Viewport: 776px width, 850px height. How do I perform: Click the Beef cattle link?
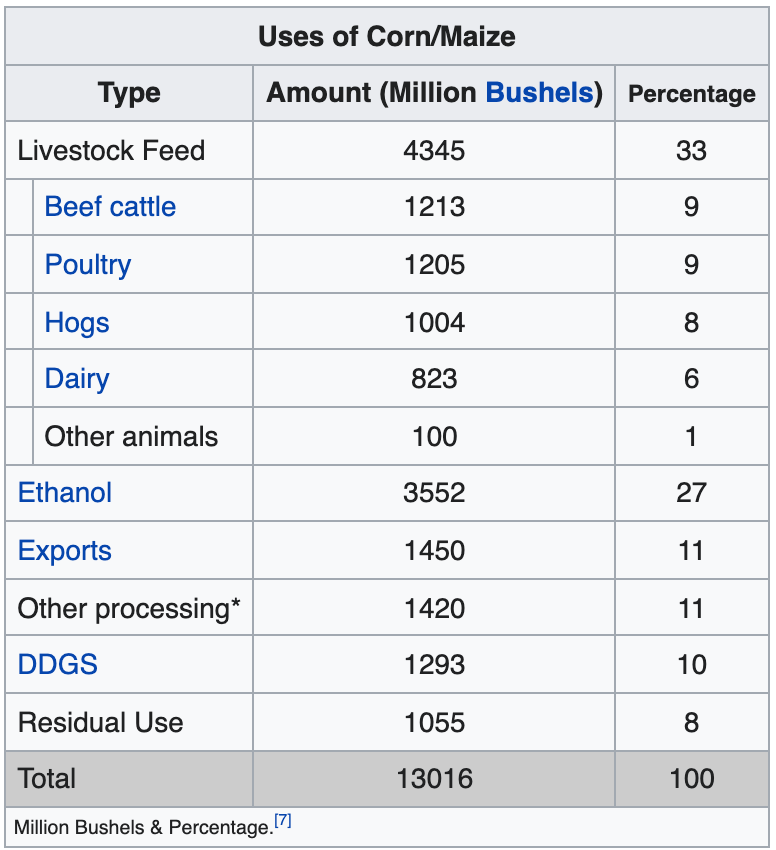coord(110,207)
